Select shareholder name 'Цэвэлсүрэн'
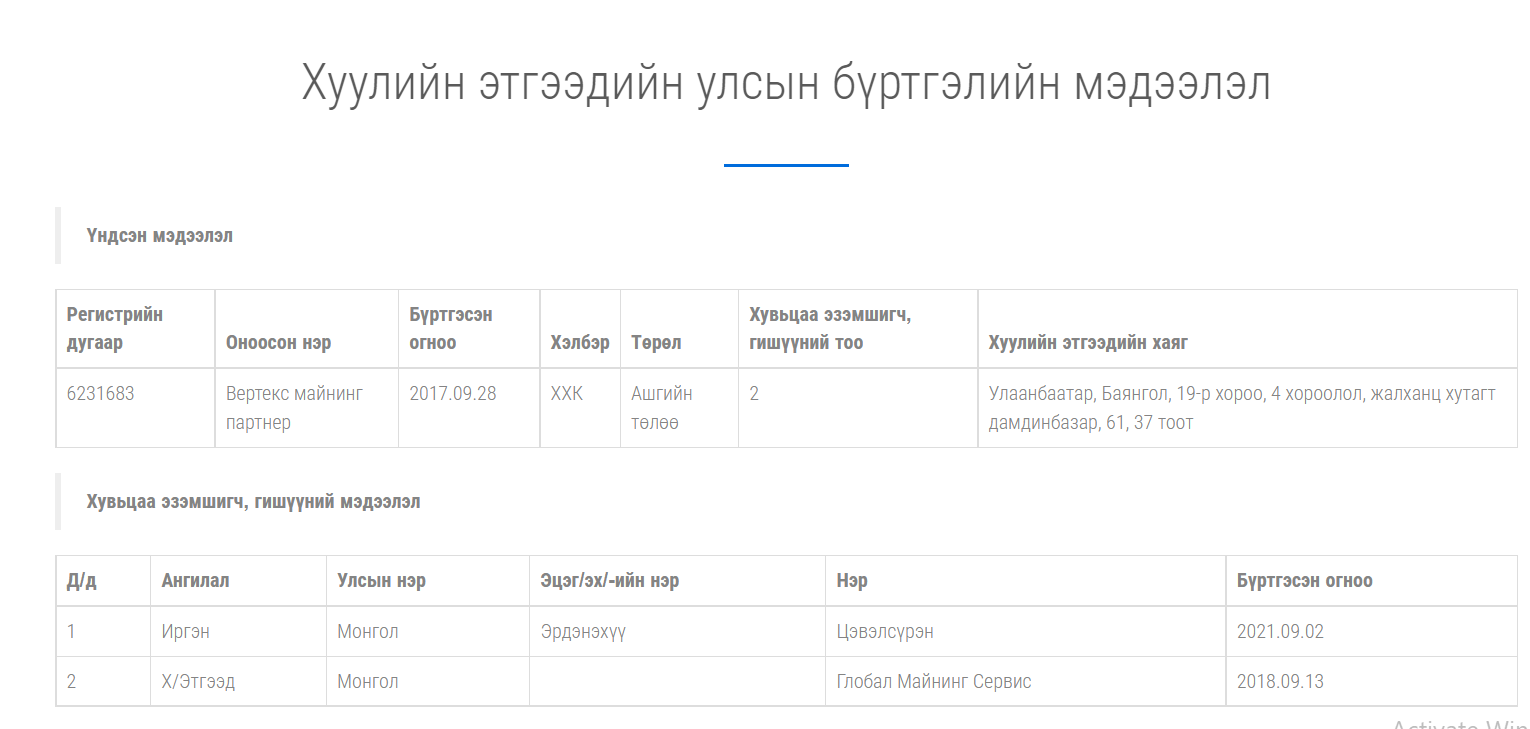The height and width of the screenshot is (729, 1530). click(x=885, y=632)
